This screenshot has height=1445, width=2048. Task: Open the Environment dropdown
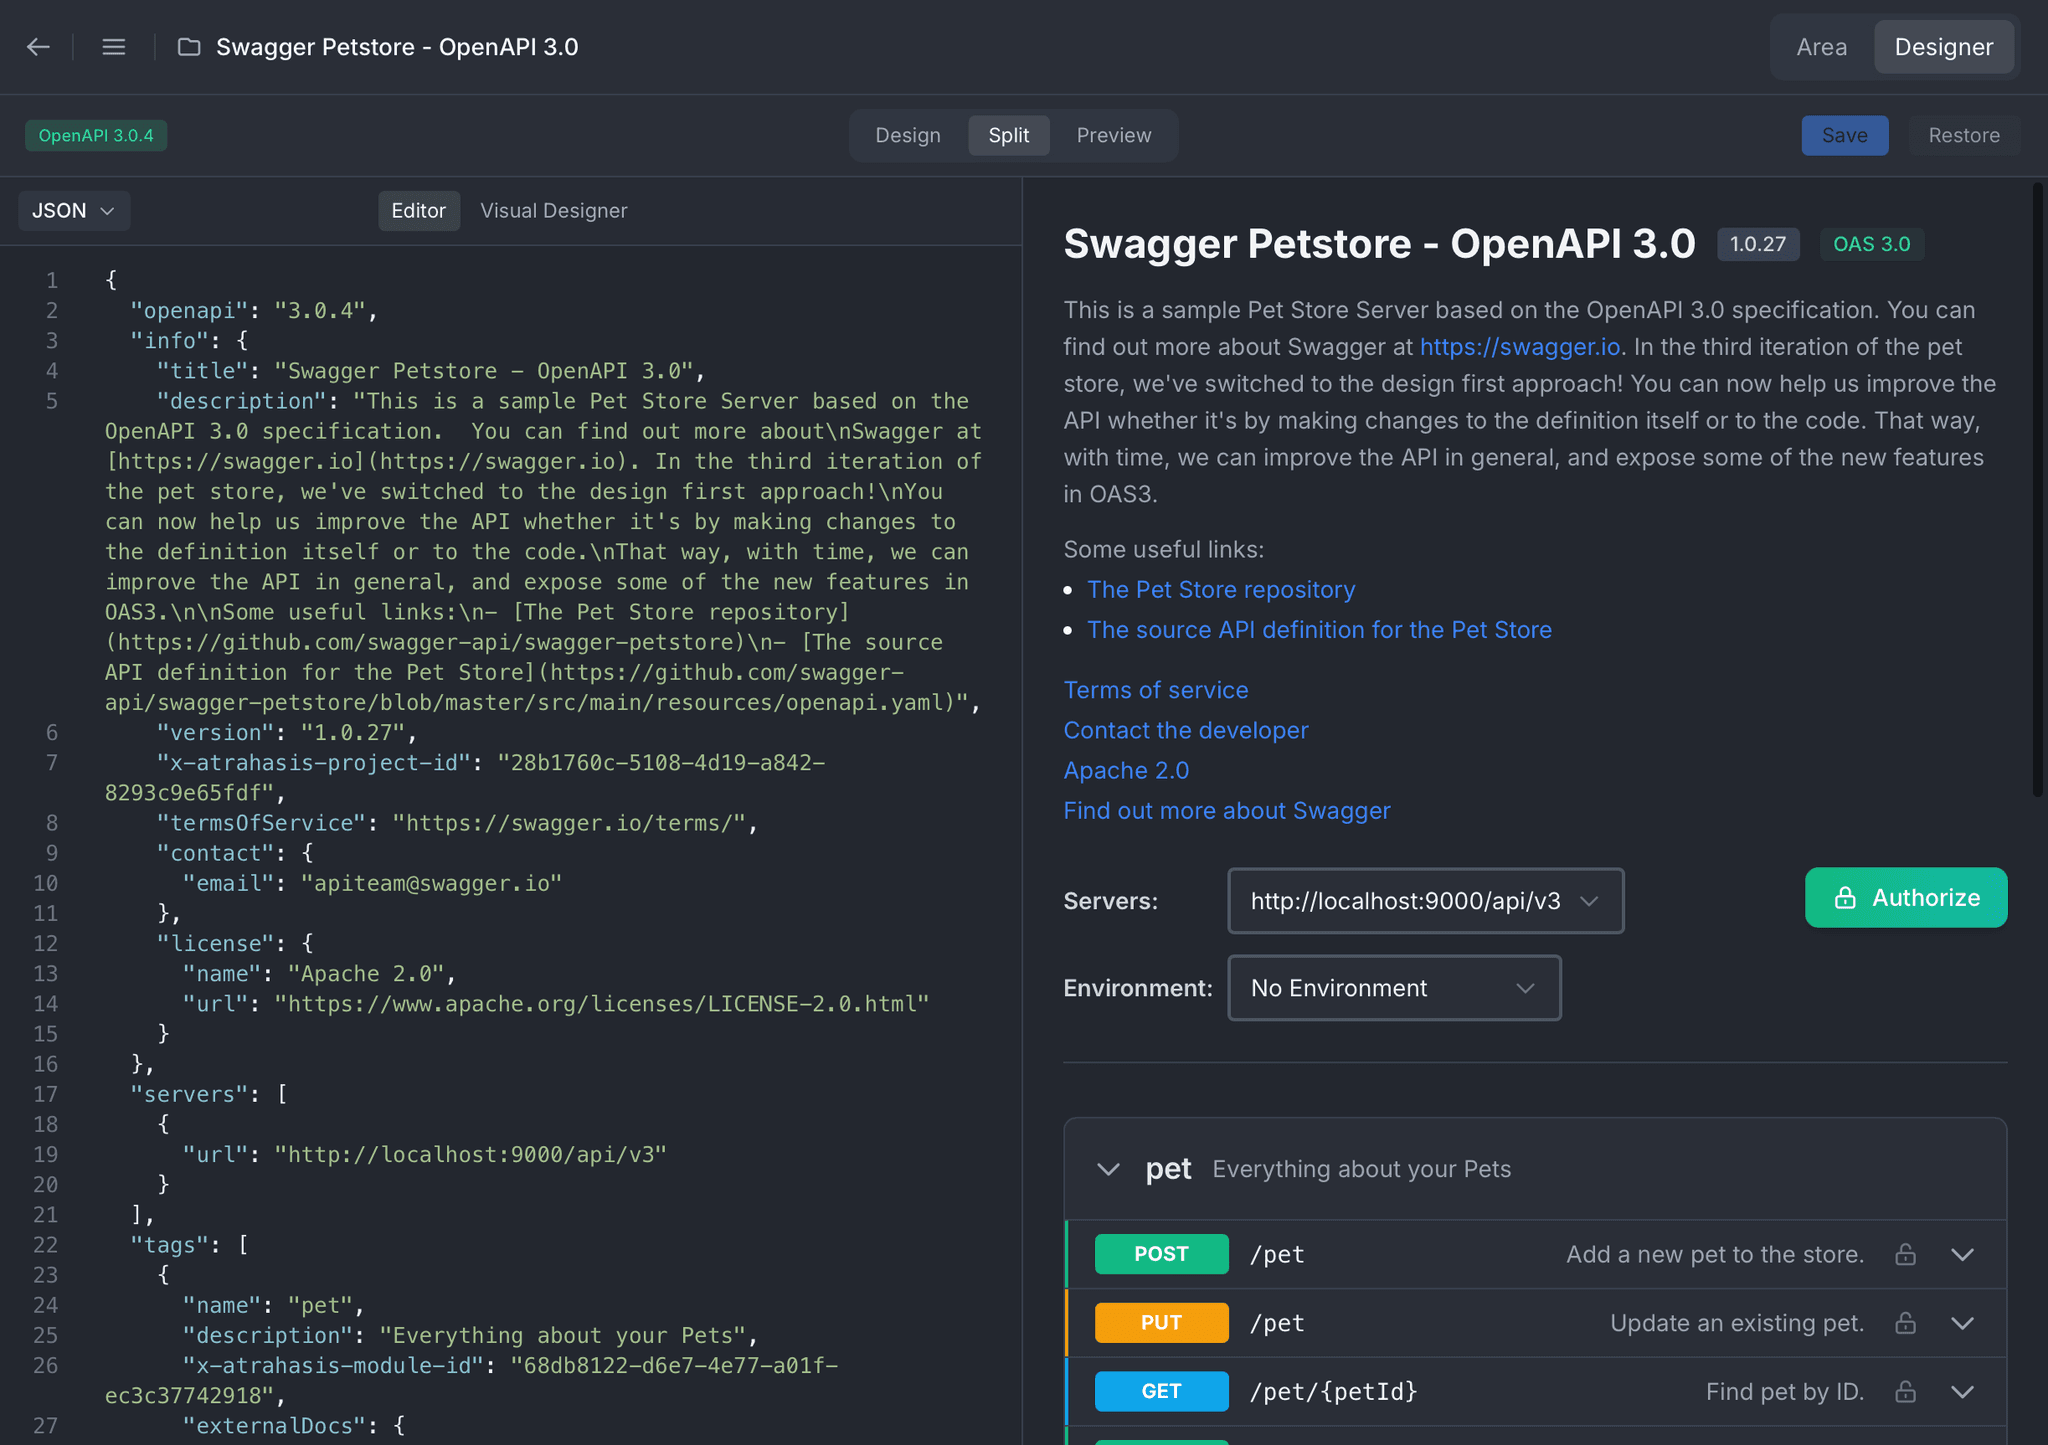click(1394, 988)
